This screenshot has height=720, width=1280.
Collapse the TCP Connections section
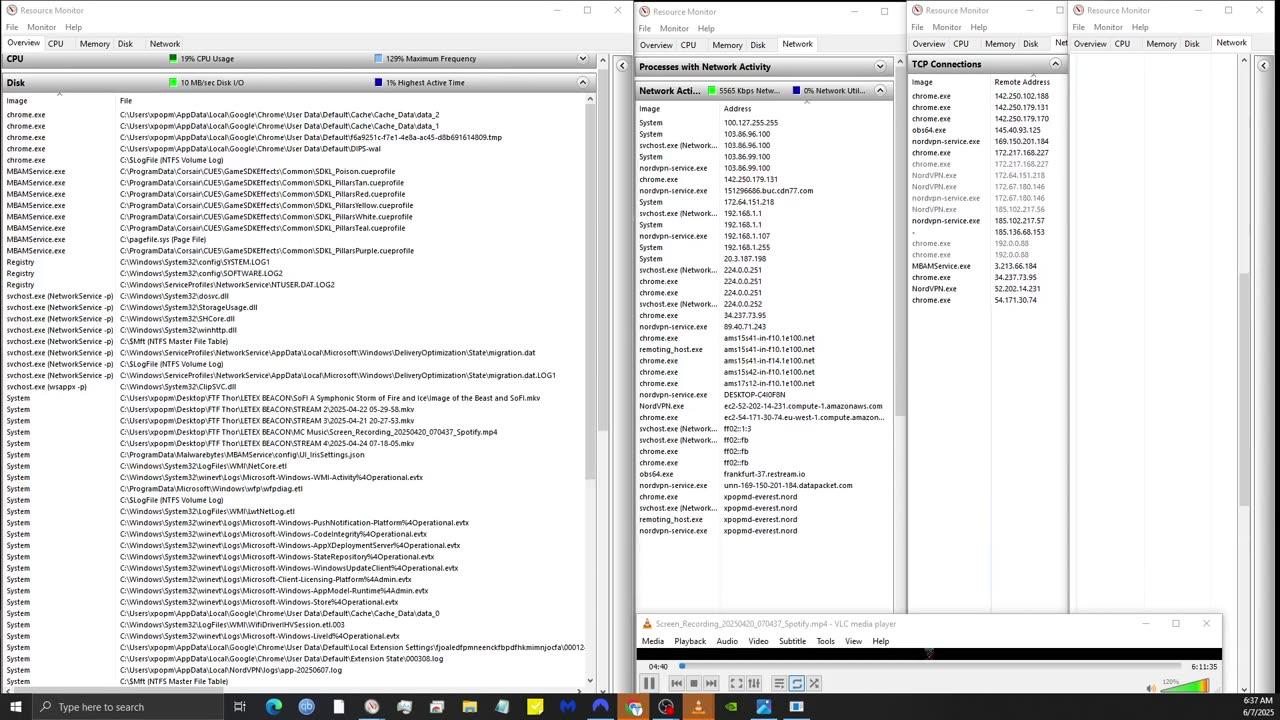pyautogui.click(x=1055, y=64)
